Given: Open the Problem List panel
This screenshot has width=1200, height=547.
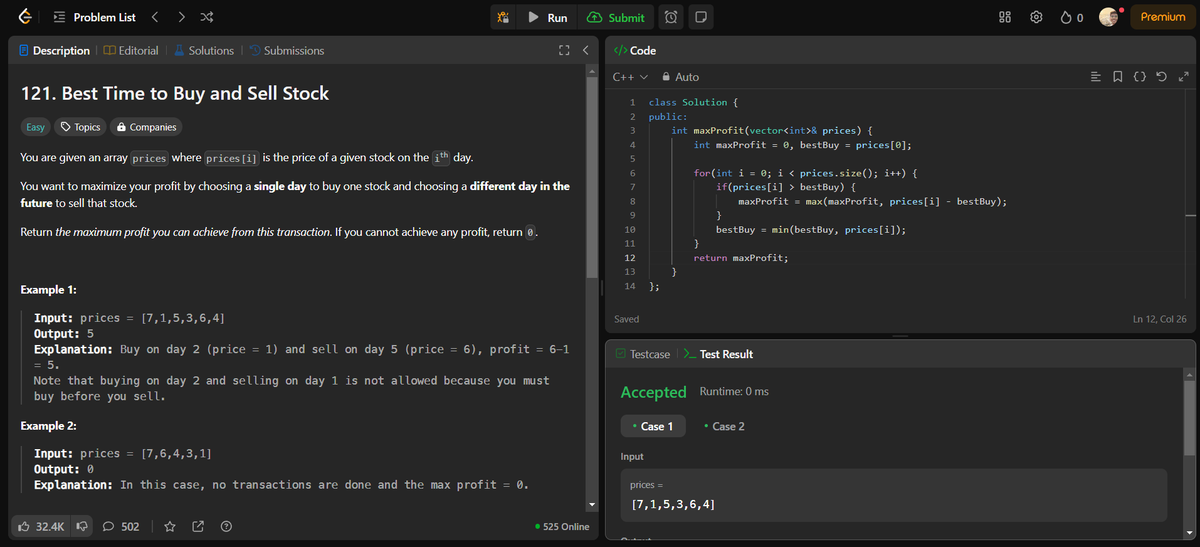Looking at the screenshot, I should click(x=94, y=17).
